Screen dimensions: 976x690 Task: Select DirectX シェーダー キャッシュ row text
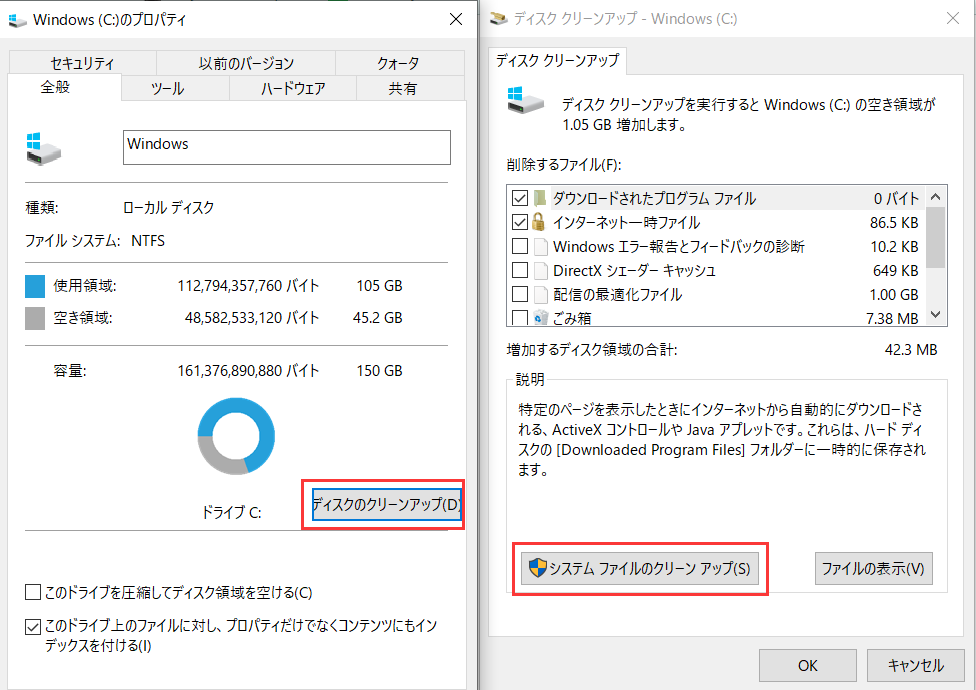tap(634, 271)
